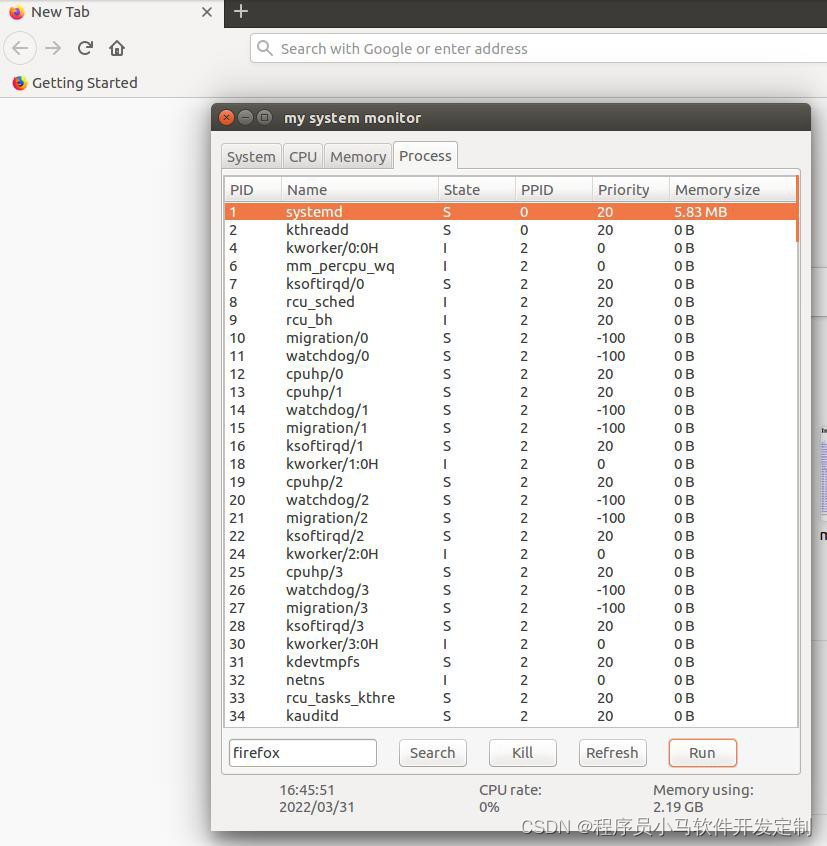The width and height of the screenshot is (827, 846).
Task: Click the firefox text input field
Action: 302,753
